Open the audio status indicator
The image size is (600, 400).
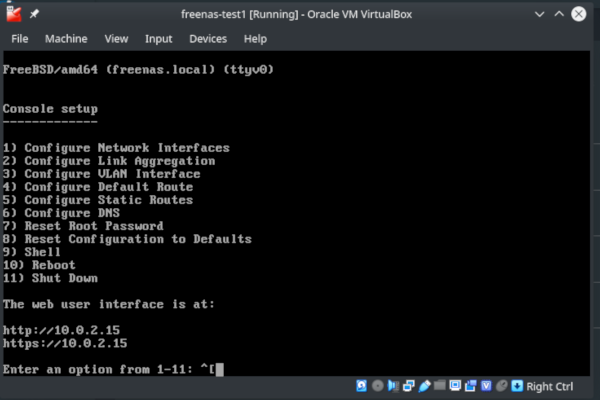pyautogui.click(x=393, y=386)
